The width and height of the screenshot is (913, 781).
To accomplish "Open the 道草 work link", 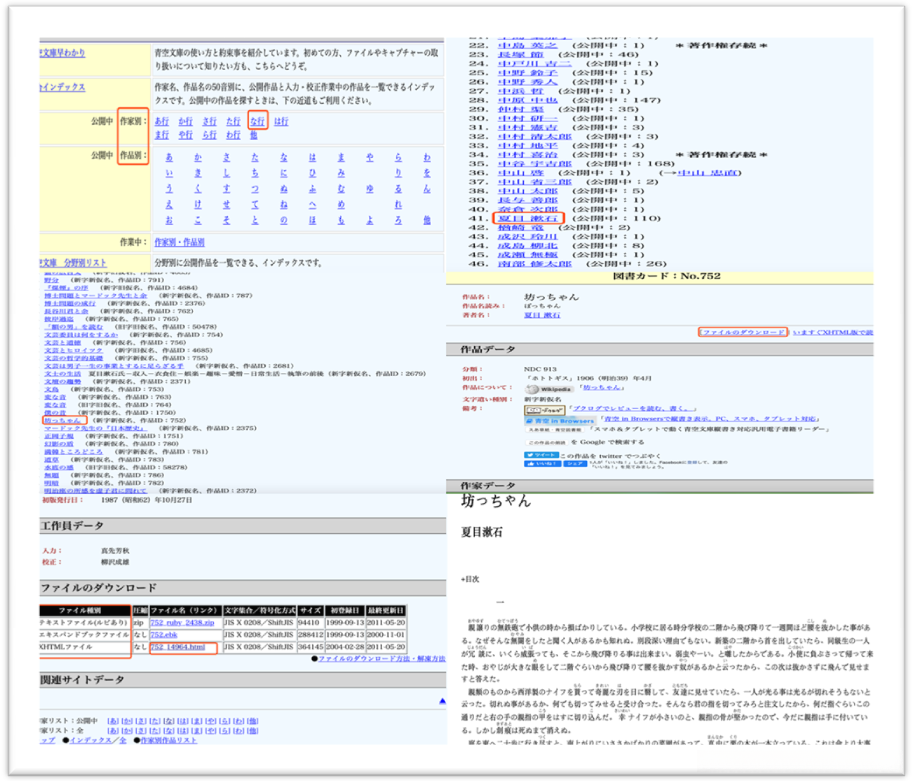I will click(x=52, y=460).
